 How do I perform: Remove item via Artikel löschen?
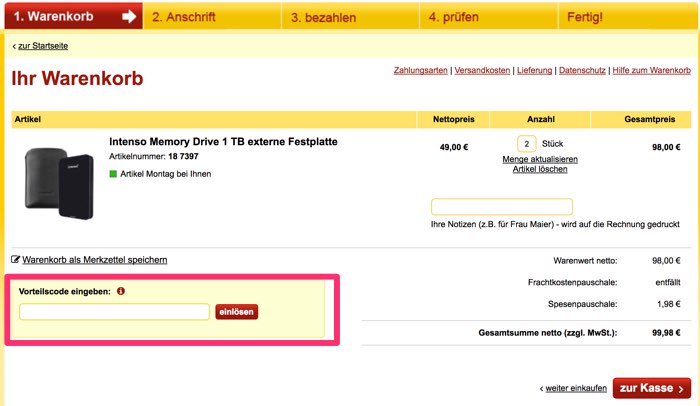point(540,169)
